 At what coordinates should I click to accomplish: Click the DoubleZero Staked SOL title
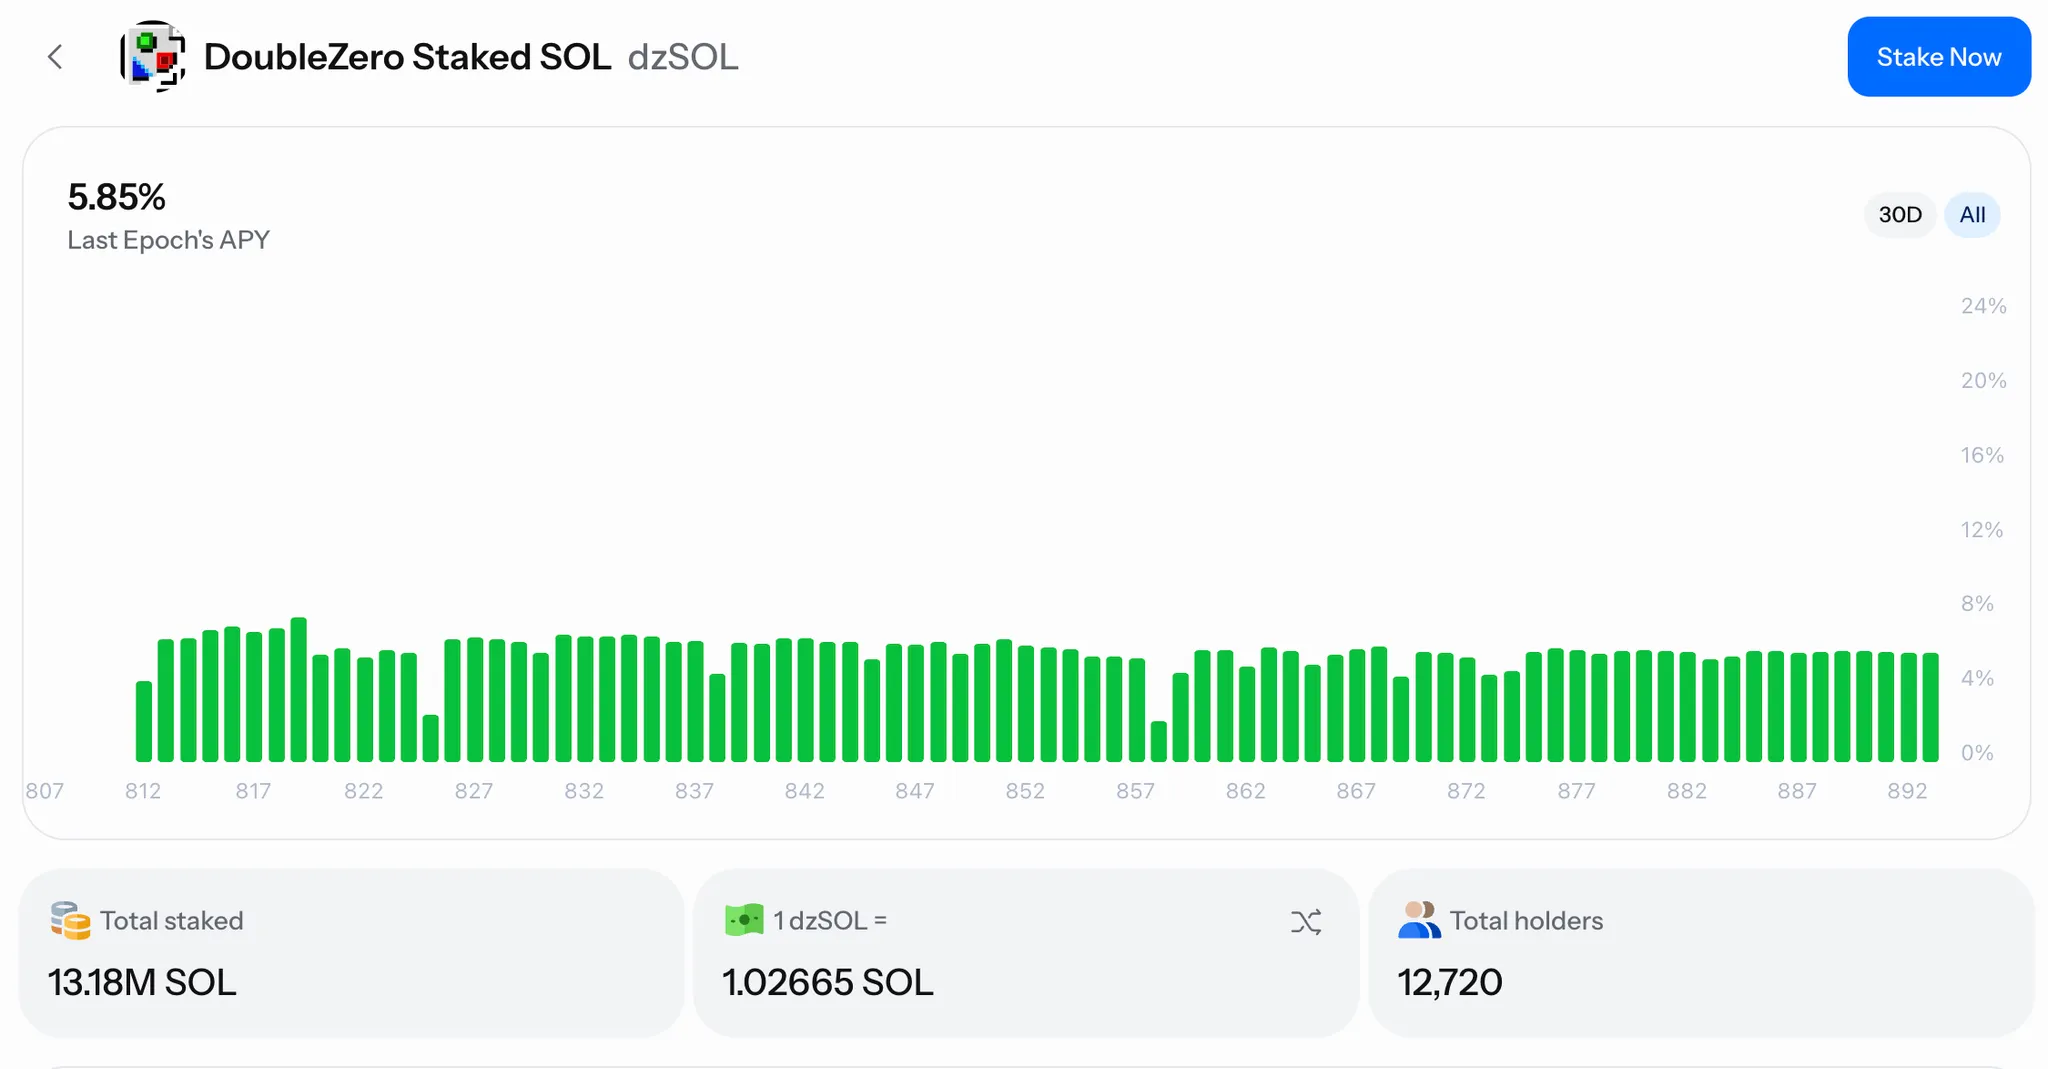click(x=407, y=57)
